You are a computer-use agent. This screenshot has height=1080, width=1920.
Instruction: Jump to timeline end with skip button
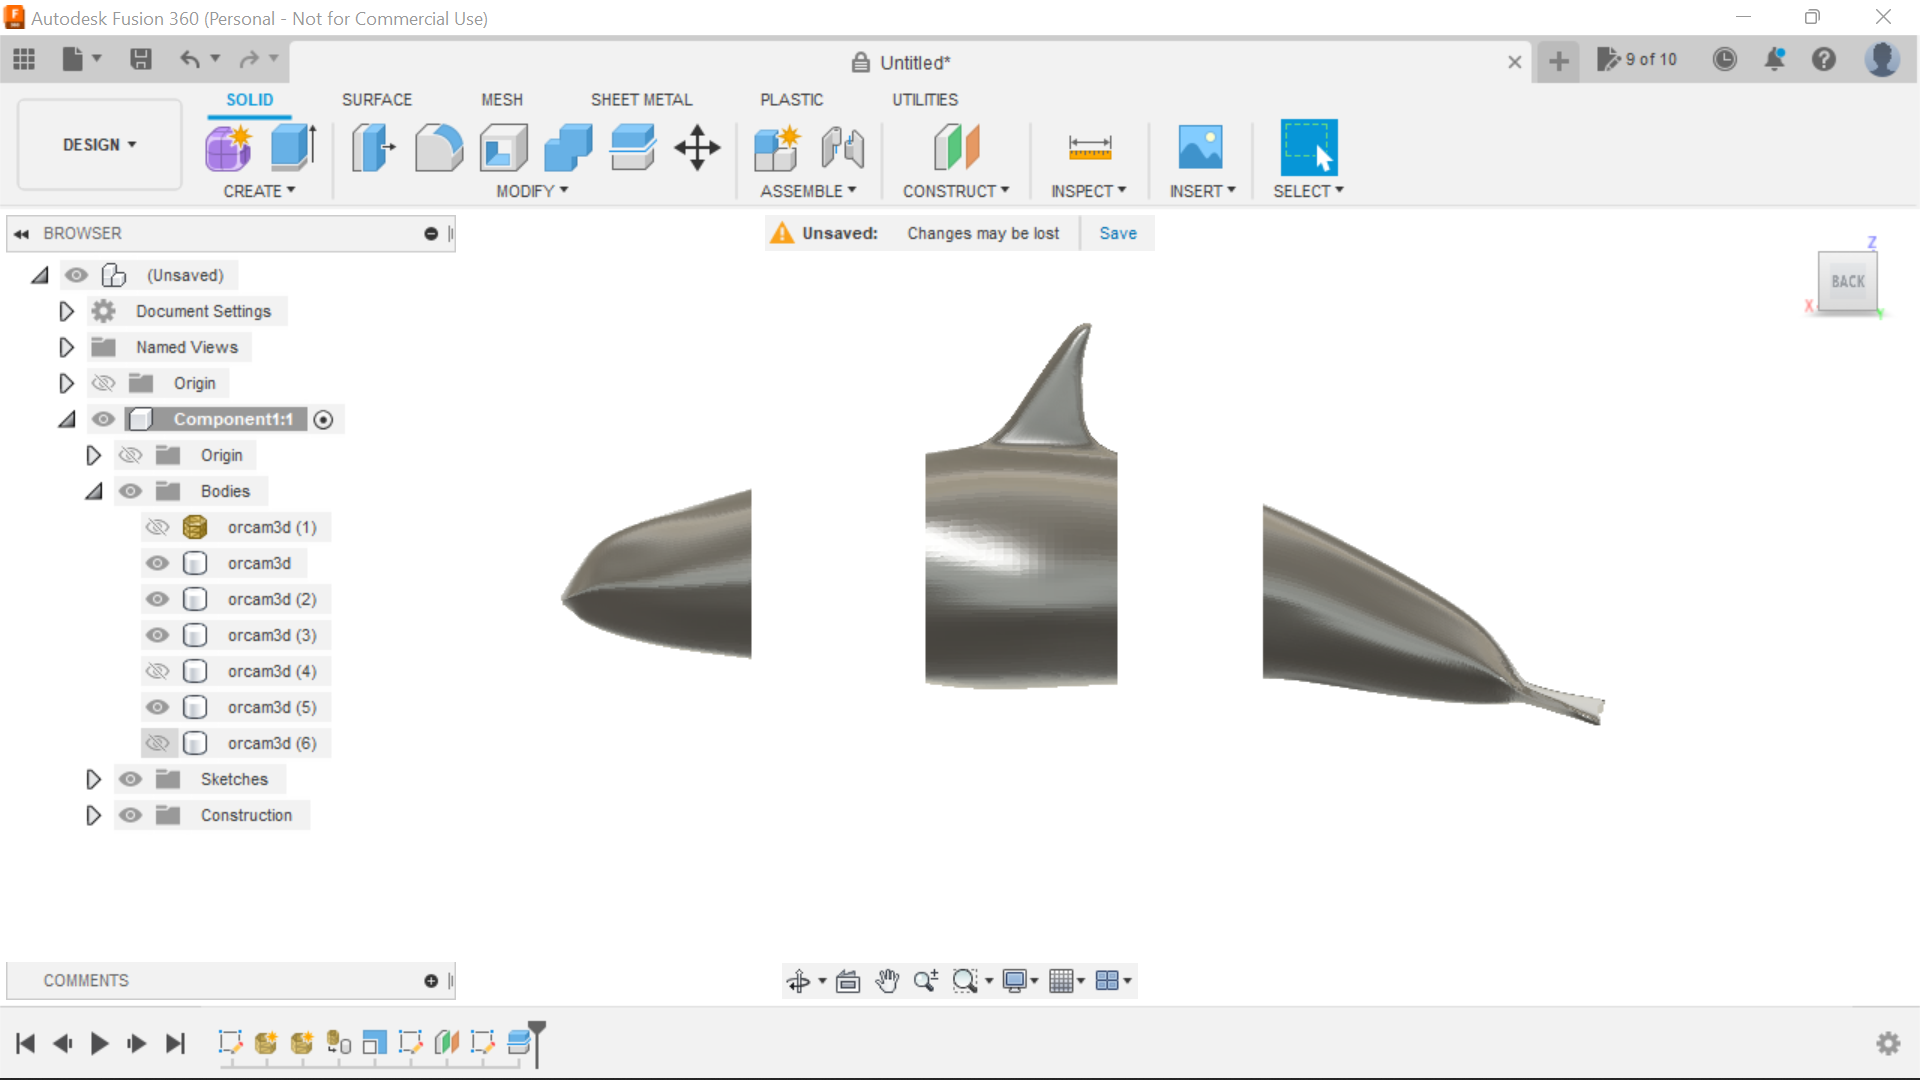[176, 1043]
